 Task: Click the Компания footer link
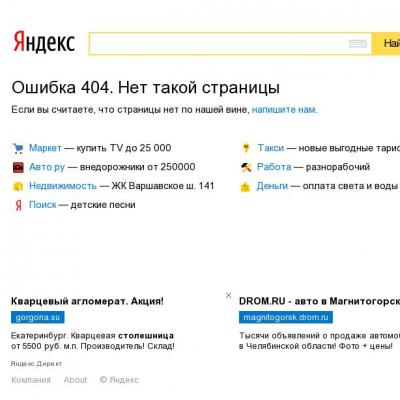point(31,380)
